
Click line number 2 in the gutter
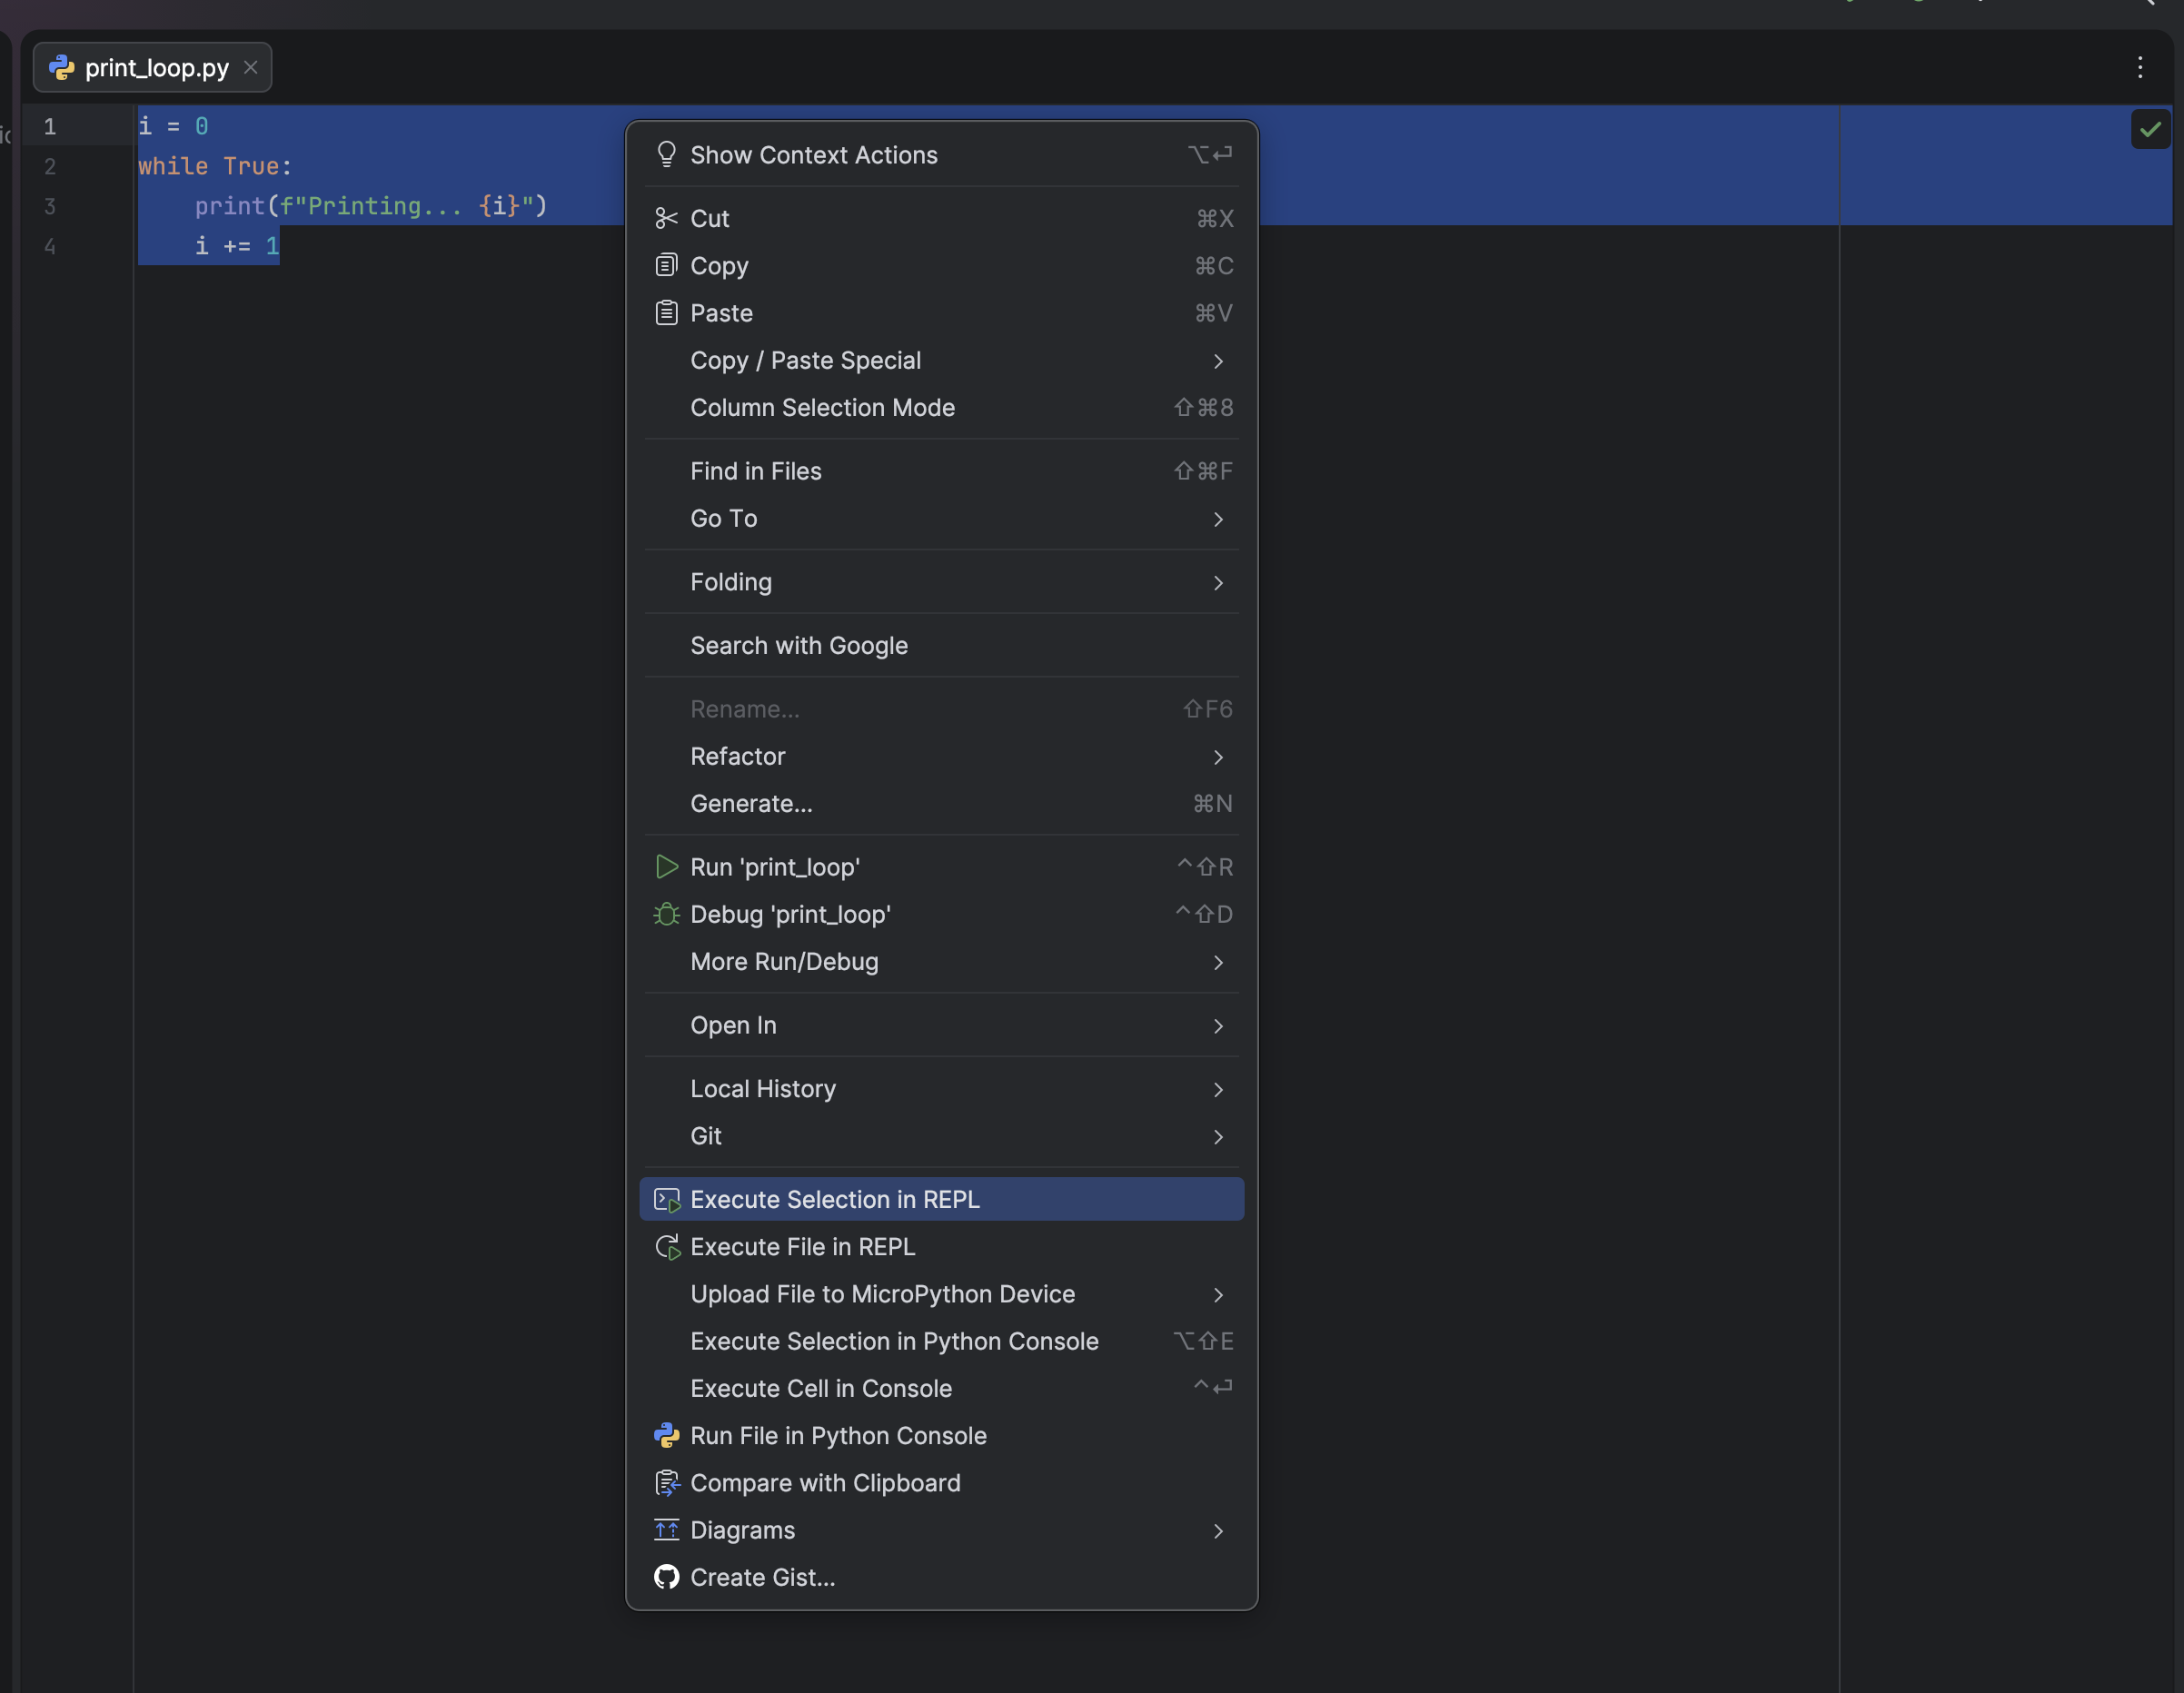(50, 167)
